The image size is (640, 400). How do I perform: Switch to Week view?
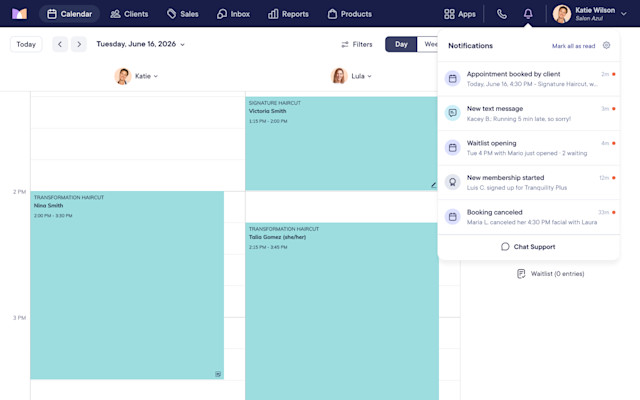tap(427, 44)
